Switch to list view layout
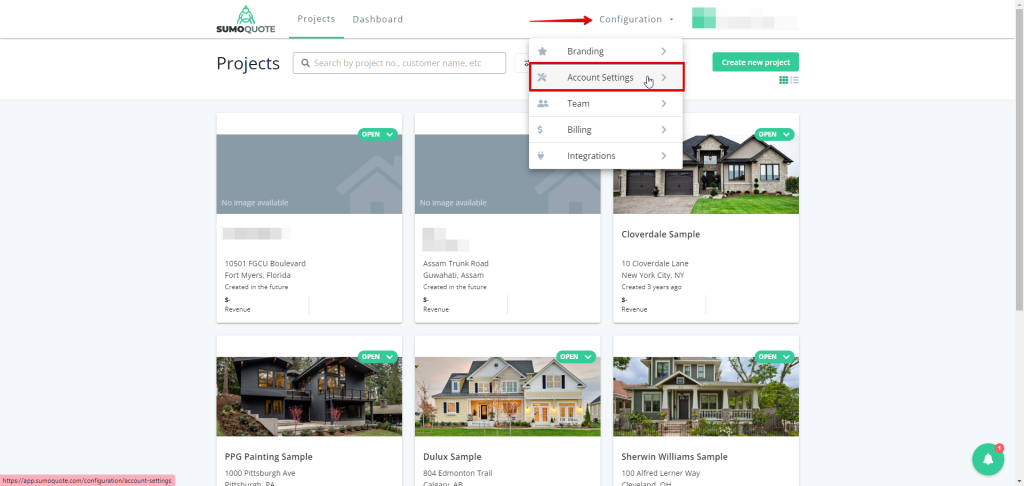 794,80
